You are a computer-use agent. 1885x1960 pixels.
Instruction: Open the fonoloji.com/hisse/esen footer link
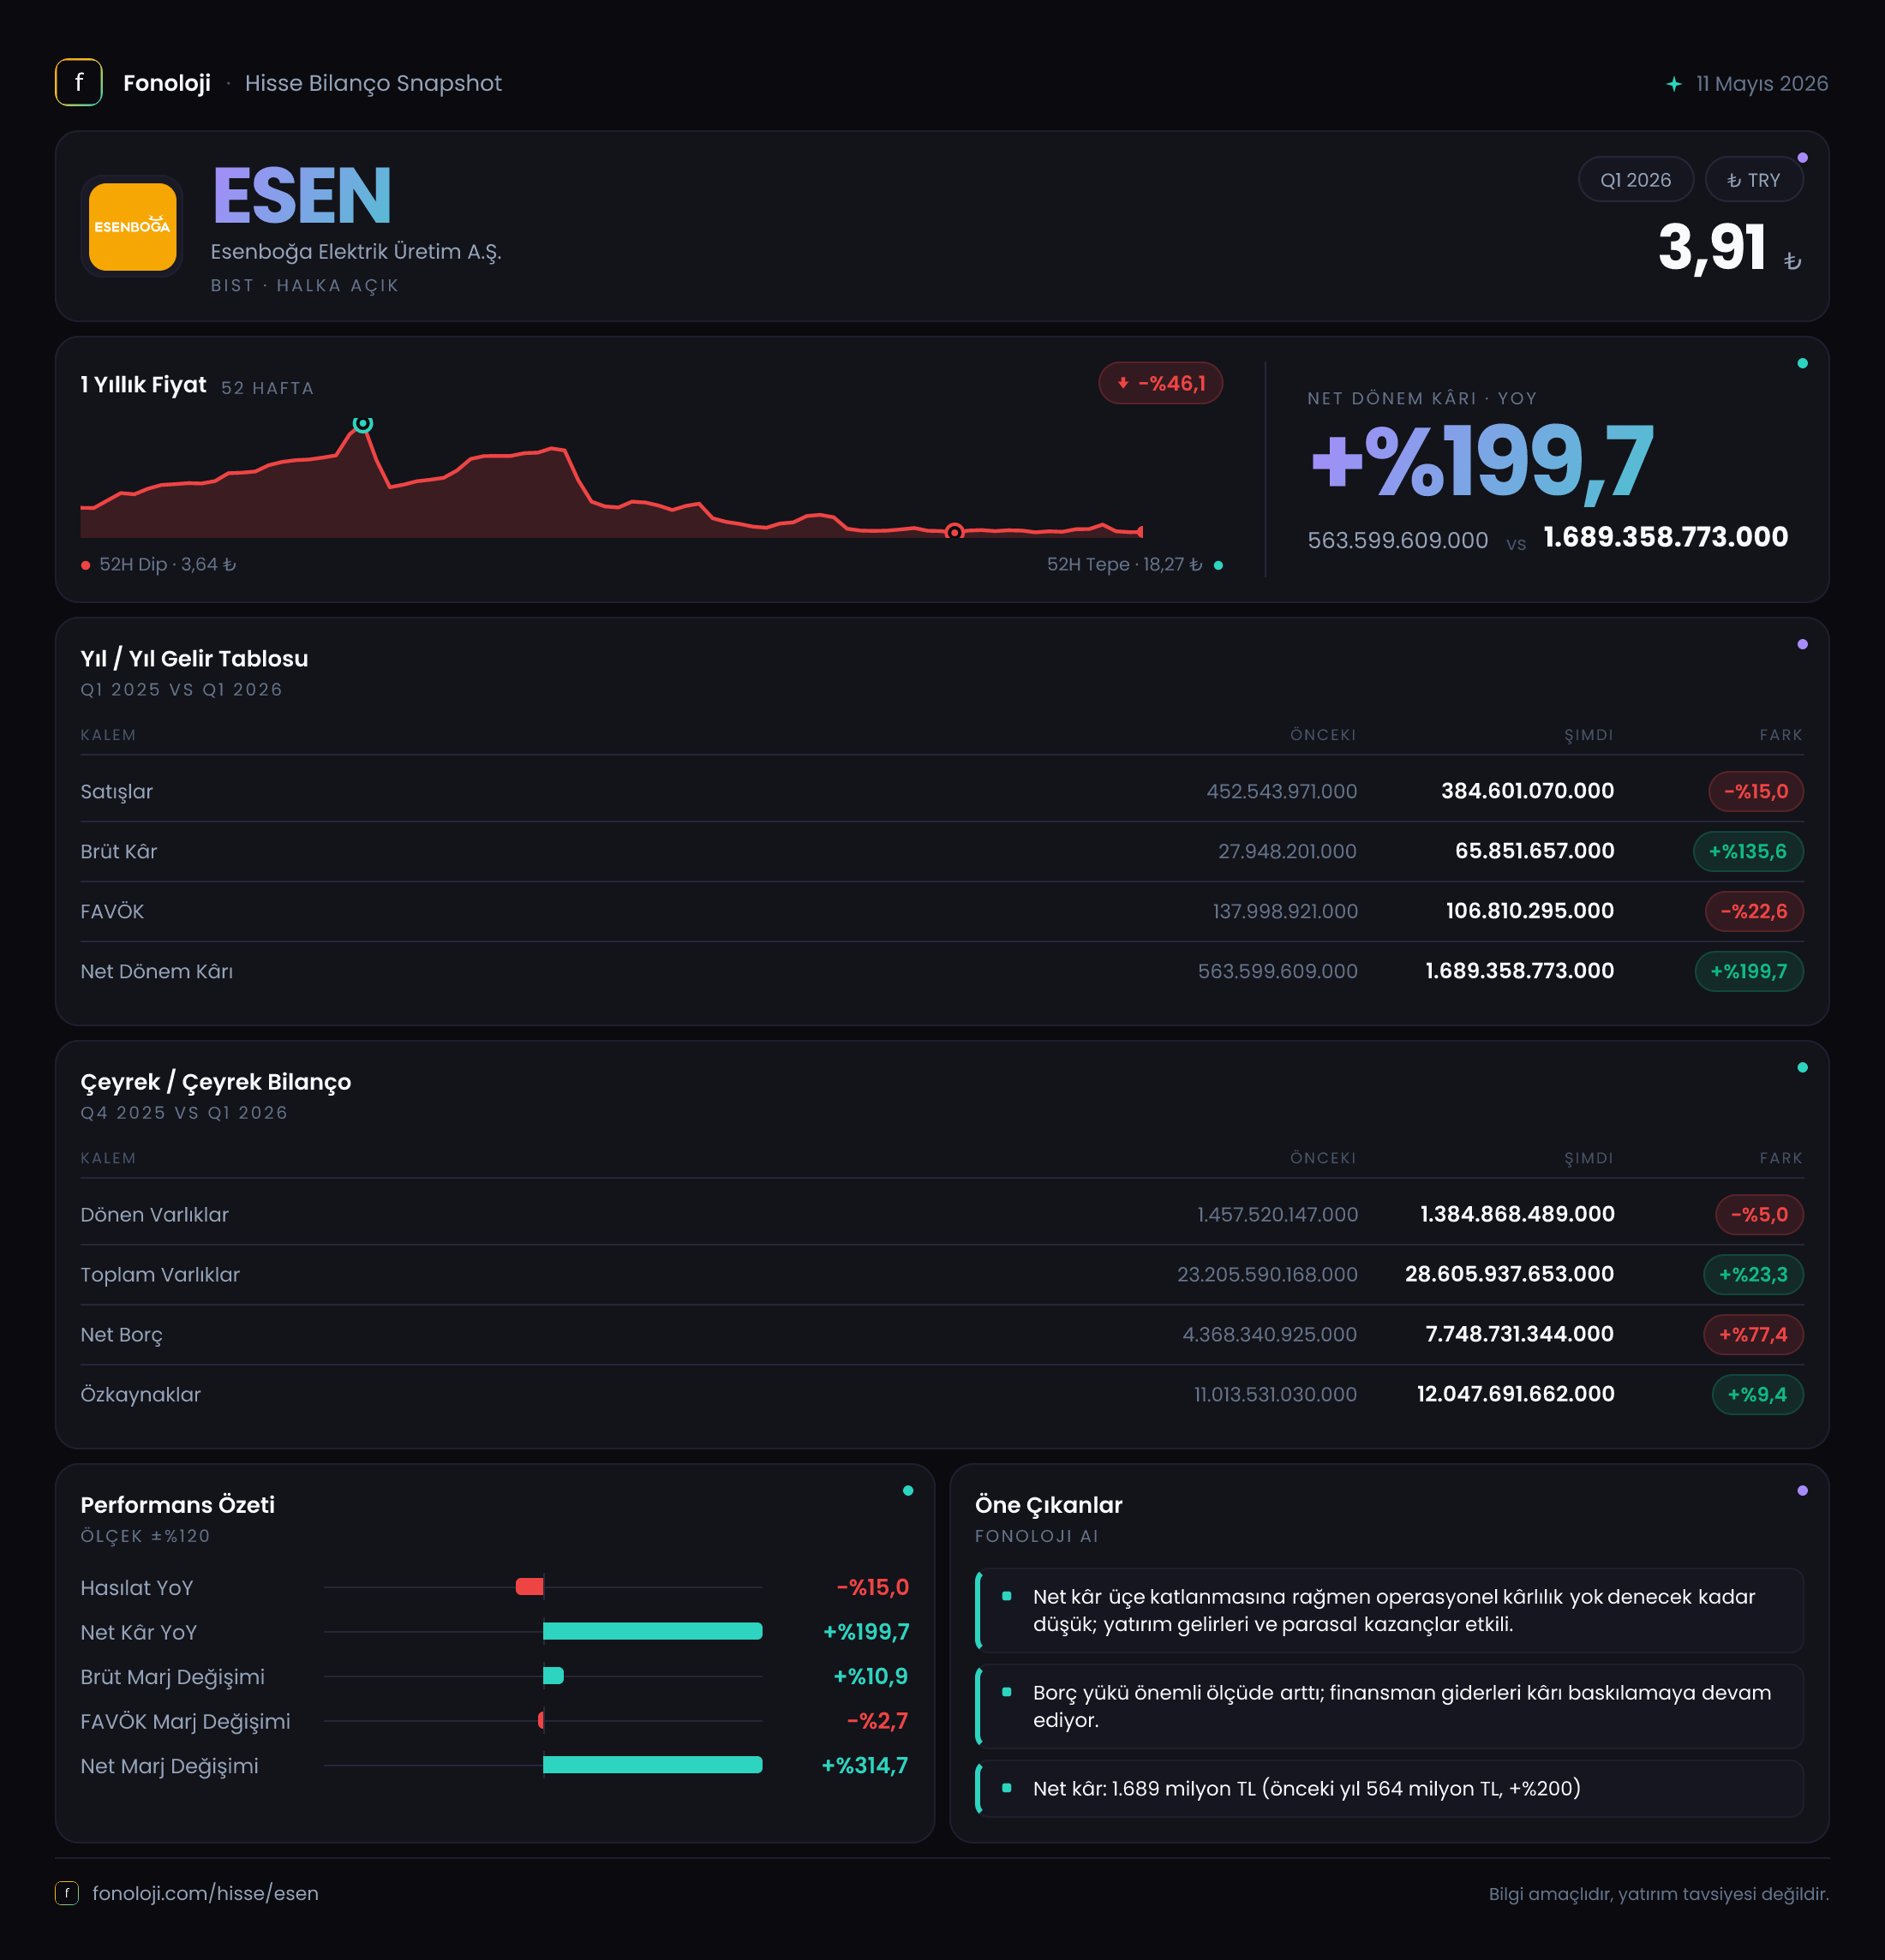coord(205,1893)
